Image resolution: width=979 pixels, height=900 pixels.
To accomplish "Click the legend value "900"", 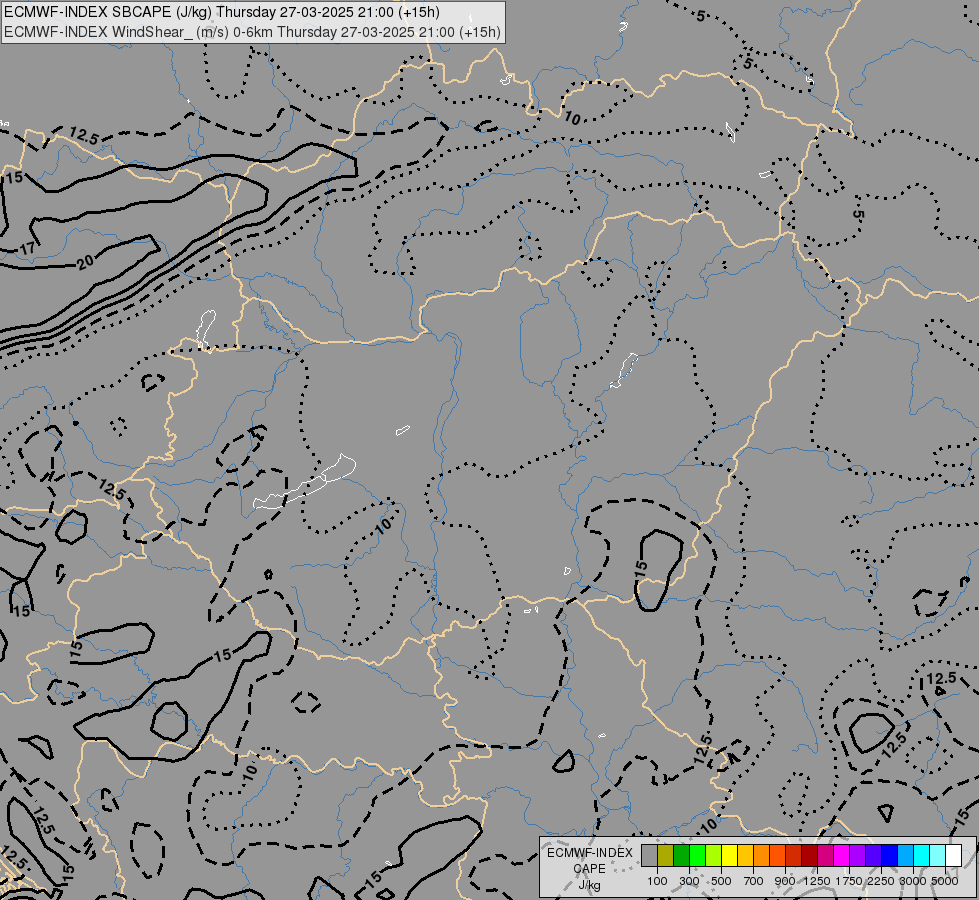I will [785, 881].
